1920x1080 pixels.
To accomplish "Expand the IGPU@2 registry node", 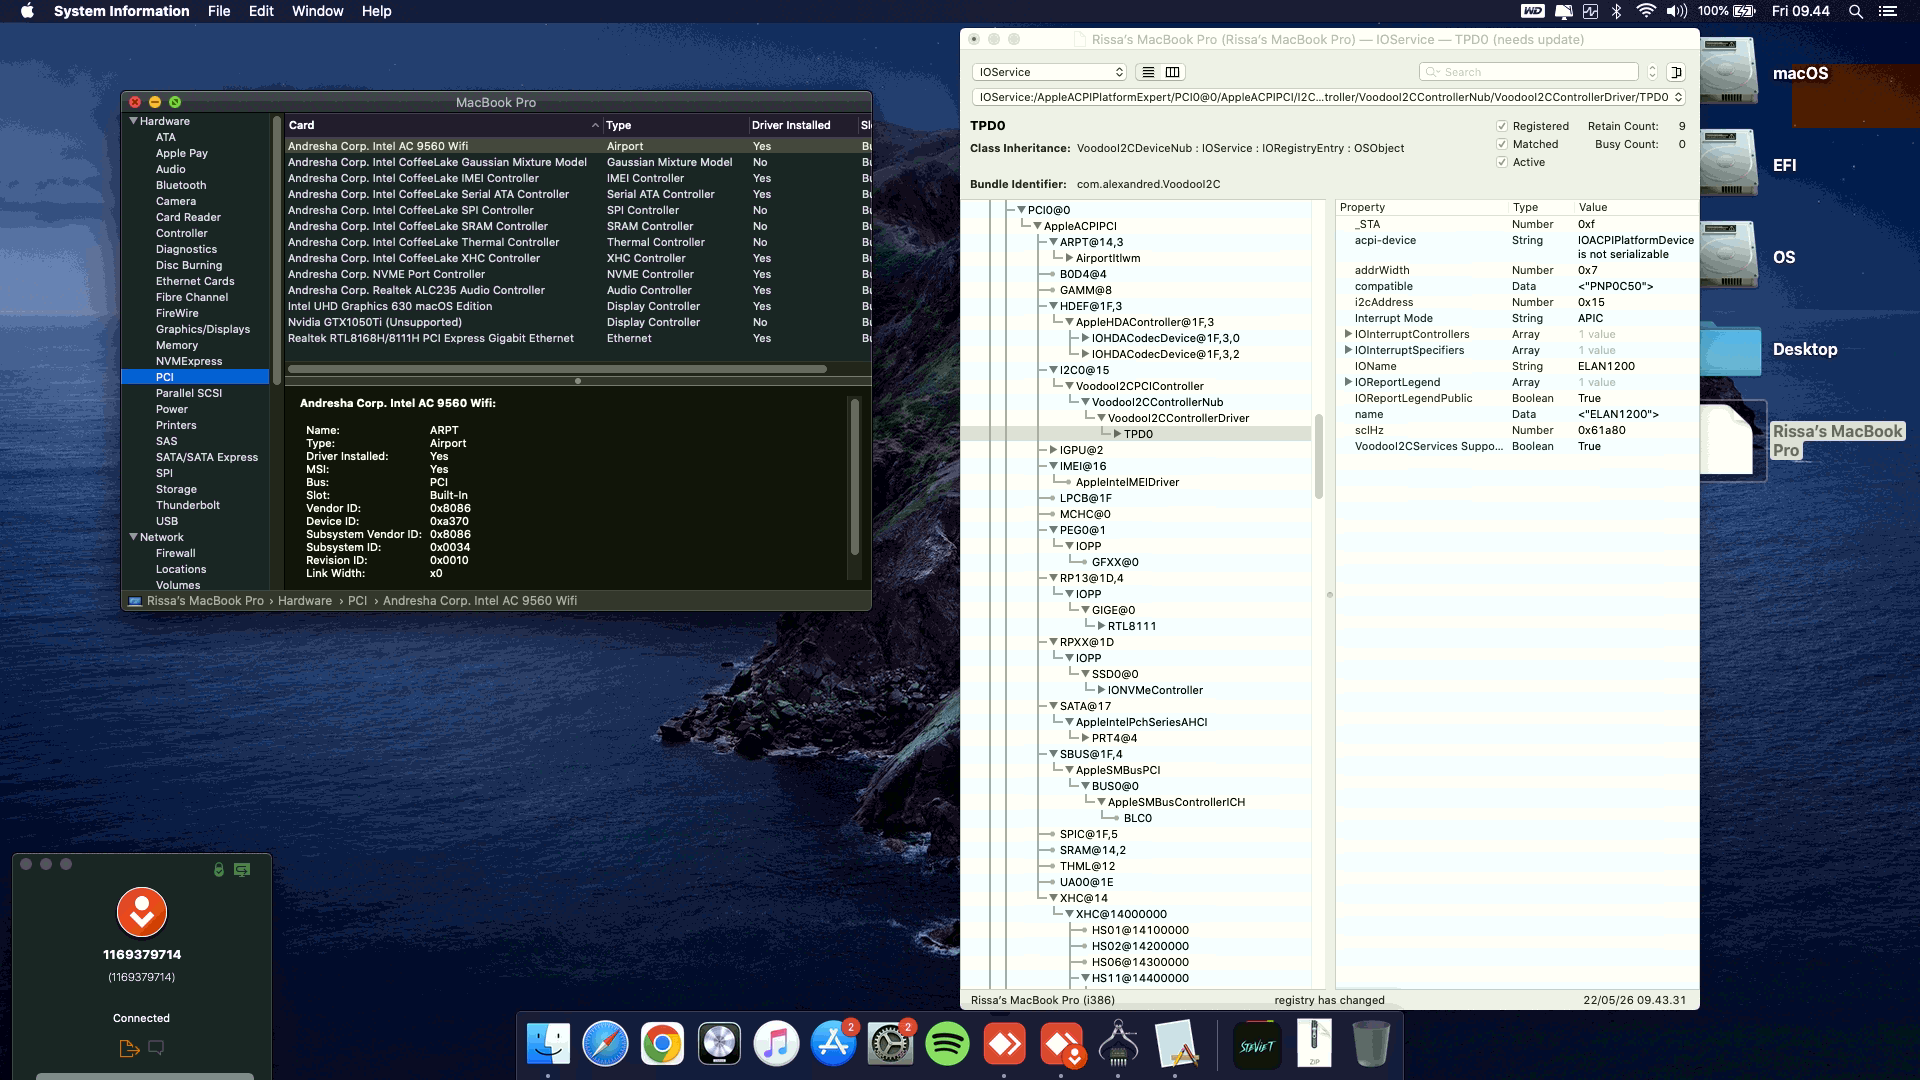I will pyautogui.click(x=1053, y=450).
